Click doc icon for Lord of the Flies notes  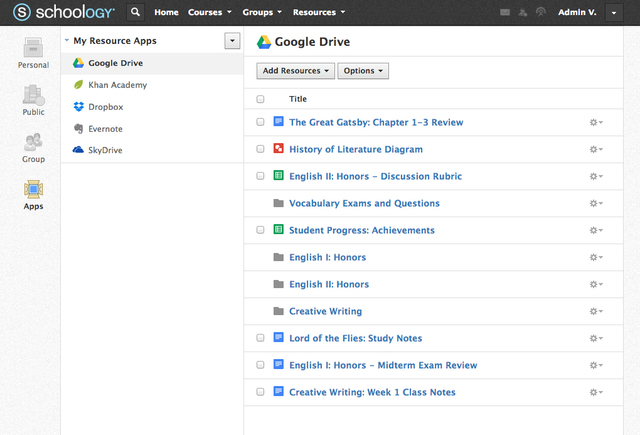pyautogui.click(x=278, y=337)
